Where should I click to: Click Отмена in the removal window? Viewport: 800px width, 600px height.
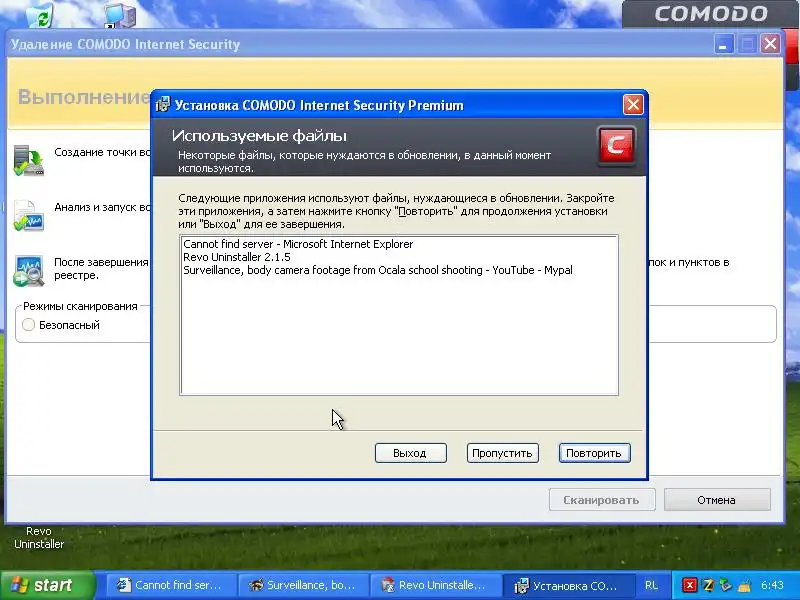[x=716, y=500]
